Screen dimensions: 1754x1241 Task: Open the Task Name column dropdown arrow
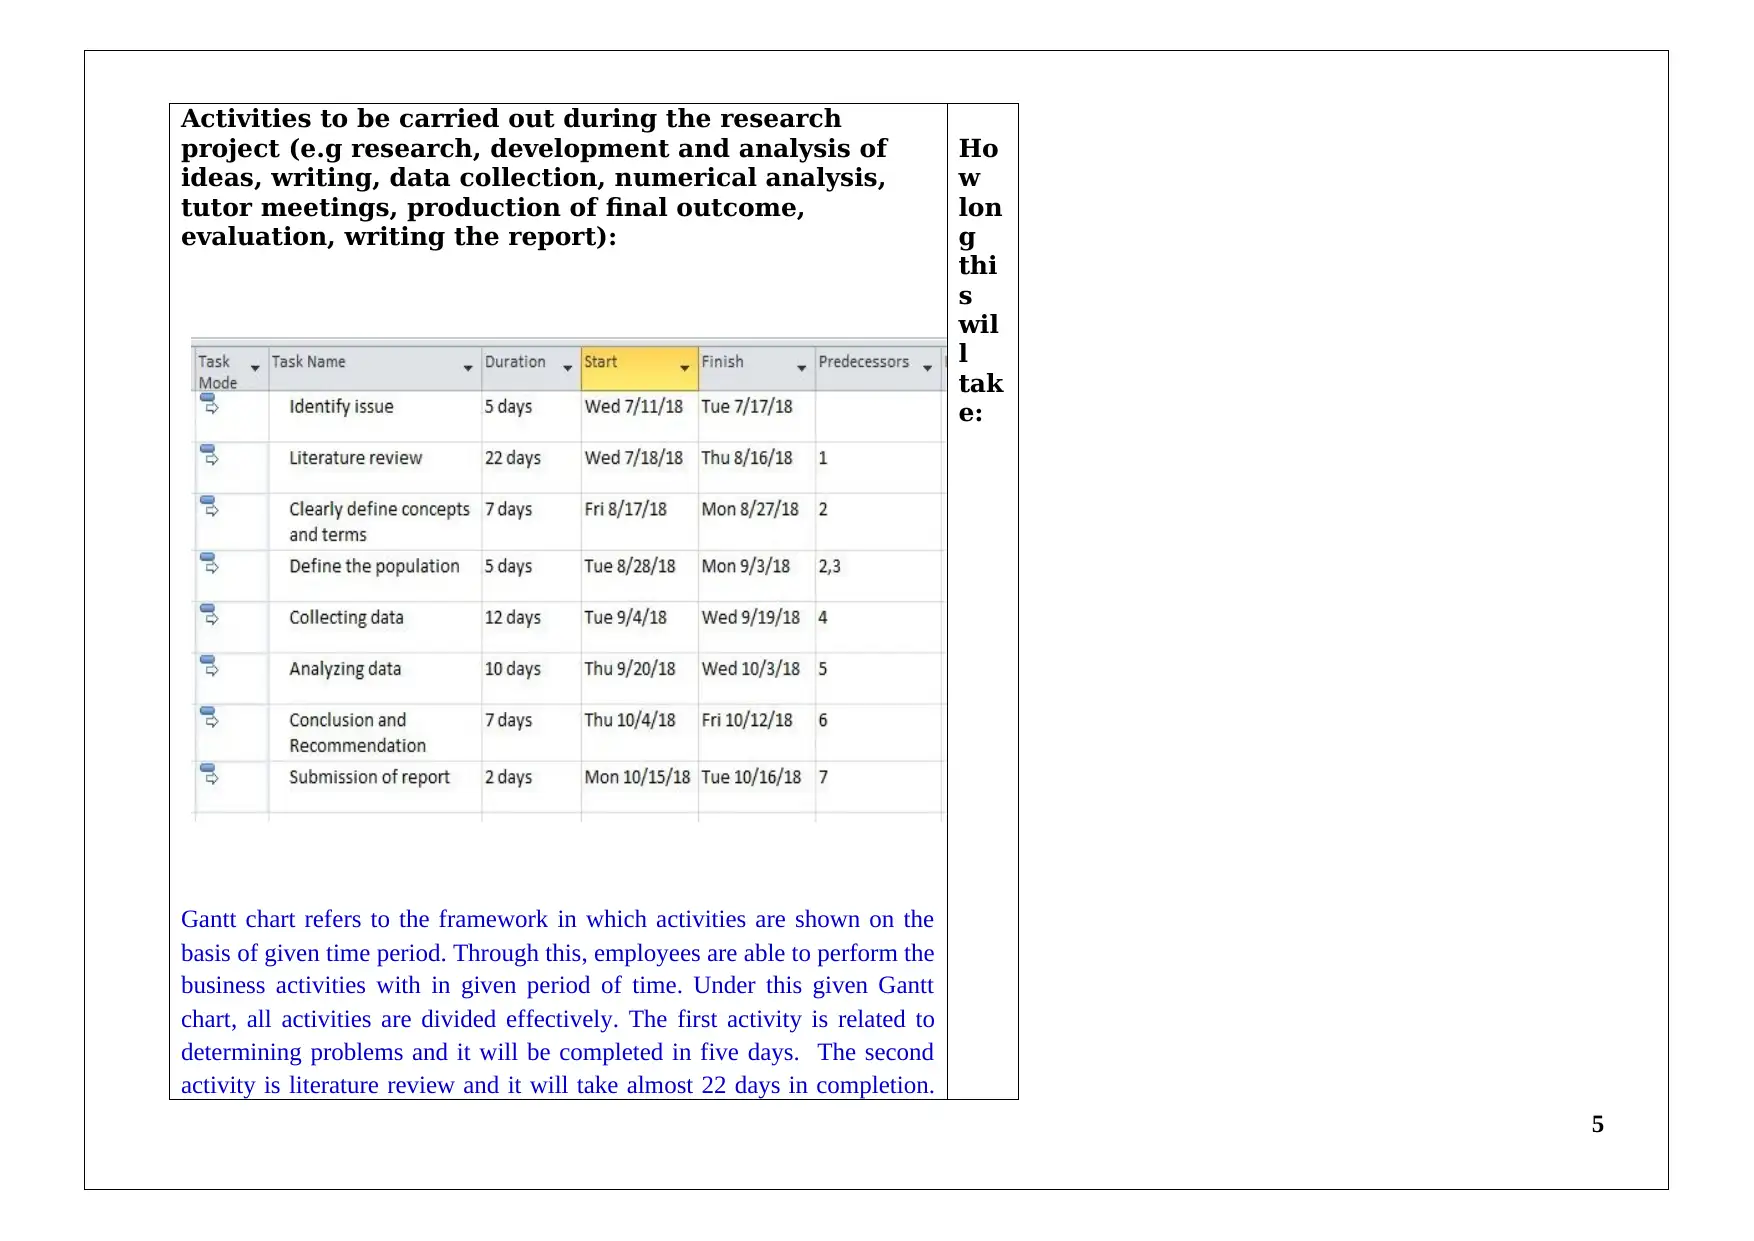click(x=468, y=369)
